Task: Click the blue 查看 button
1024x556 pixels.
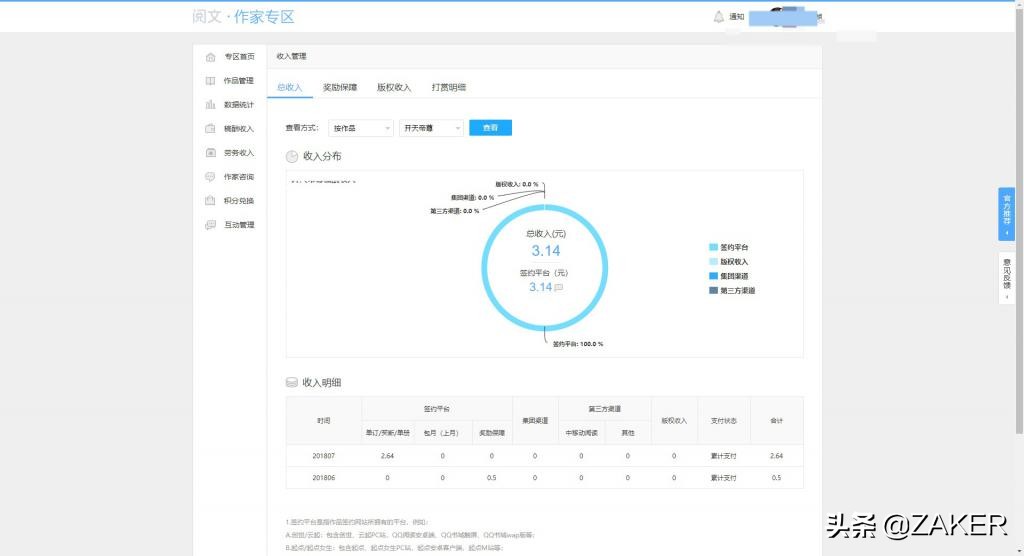Action: pos(490,128)
